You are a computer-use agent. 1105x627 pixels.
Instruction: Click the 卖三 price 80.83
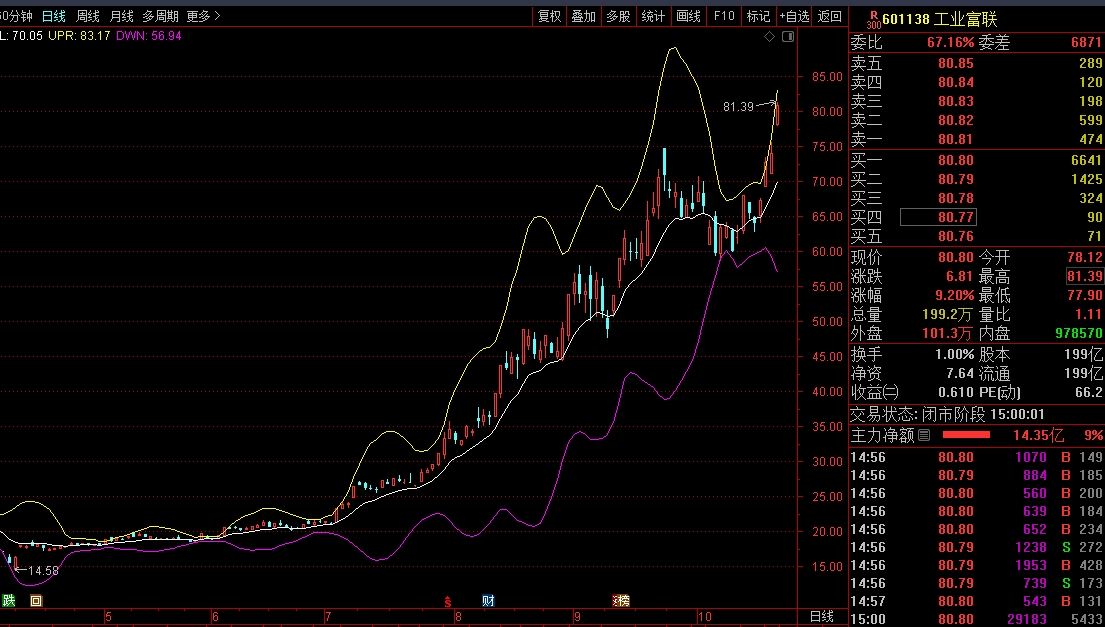(956, 101)
